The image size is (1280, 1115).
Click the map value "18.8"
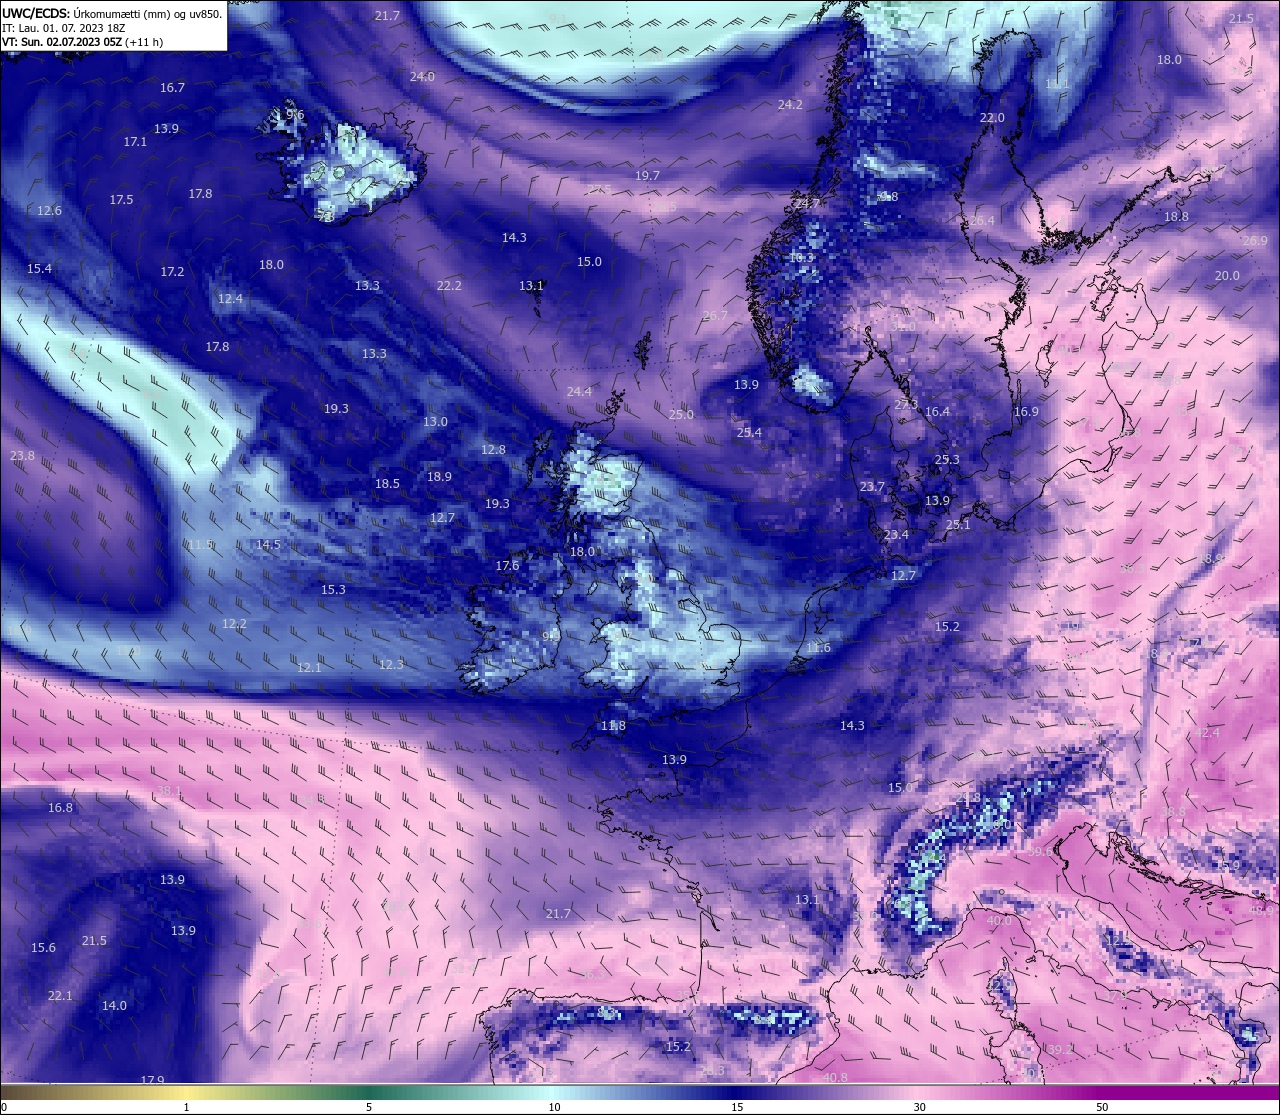pyautogui.click(x=1176, y=217)
